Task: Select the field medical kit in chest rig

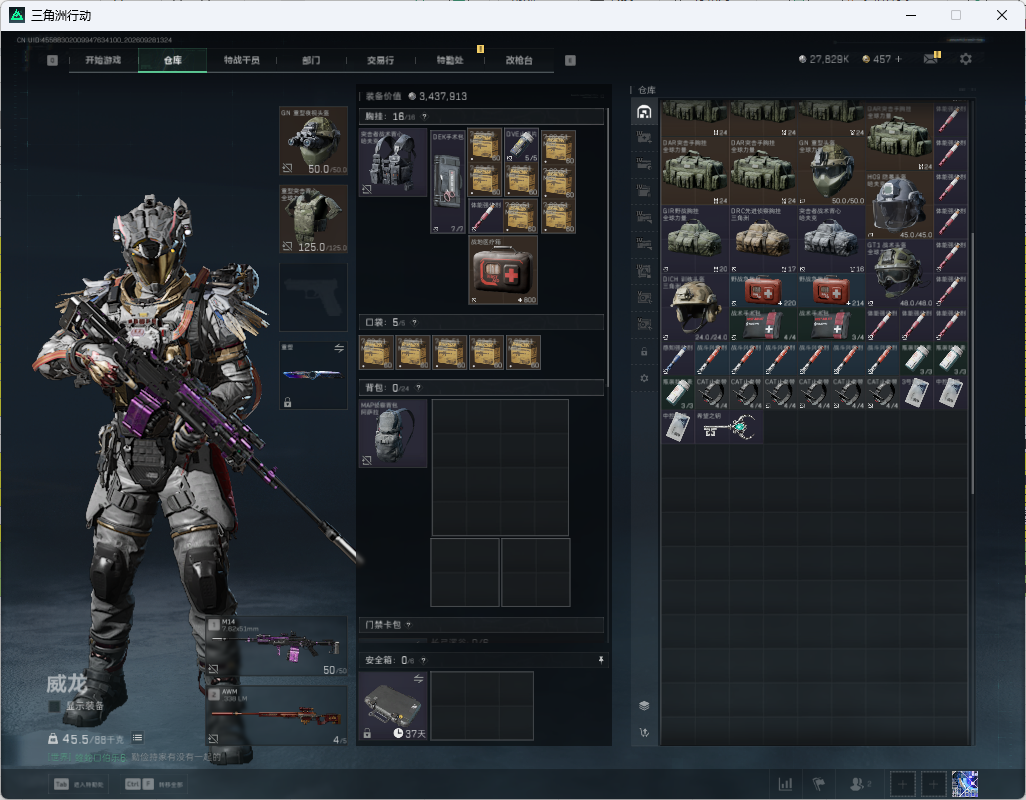Action: (x=503, y=270)
